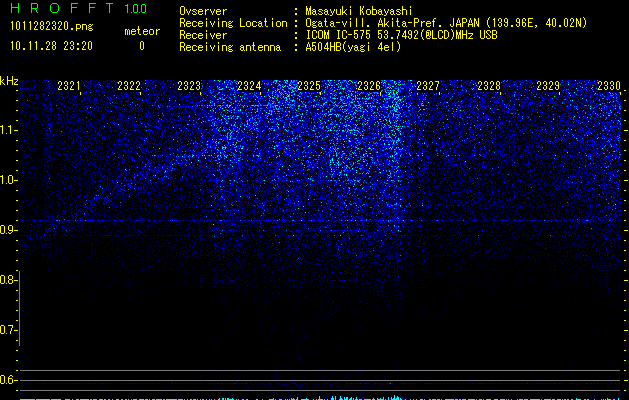Click the 0.6 kHz frequency tick label

[7, 380]
